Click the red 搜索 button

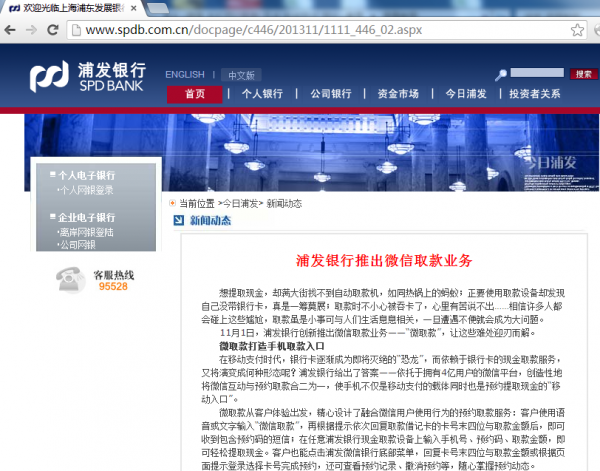[x=584, y=74]
